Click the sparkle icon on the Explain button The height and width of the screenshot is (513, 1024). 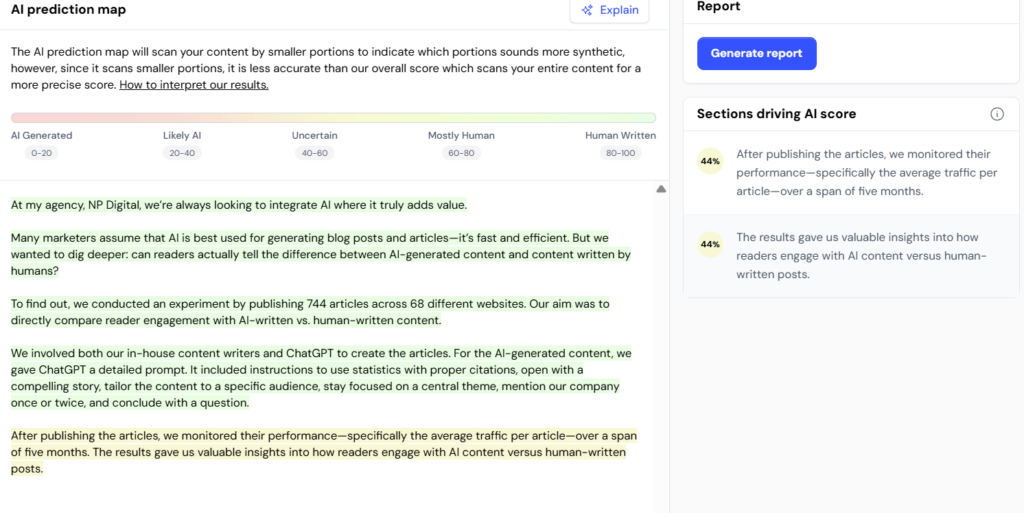click(587, 10)
